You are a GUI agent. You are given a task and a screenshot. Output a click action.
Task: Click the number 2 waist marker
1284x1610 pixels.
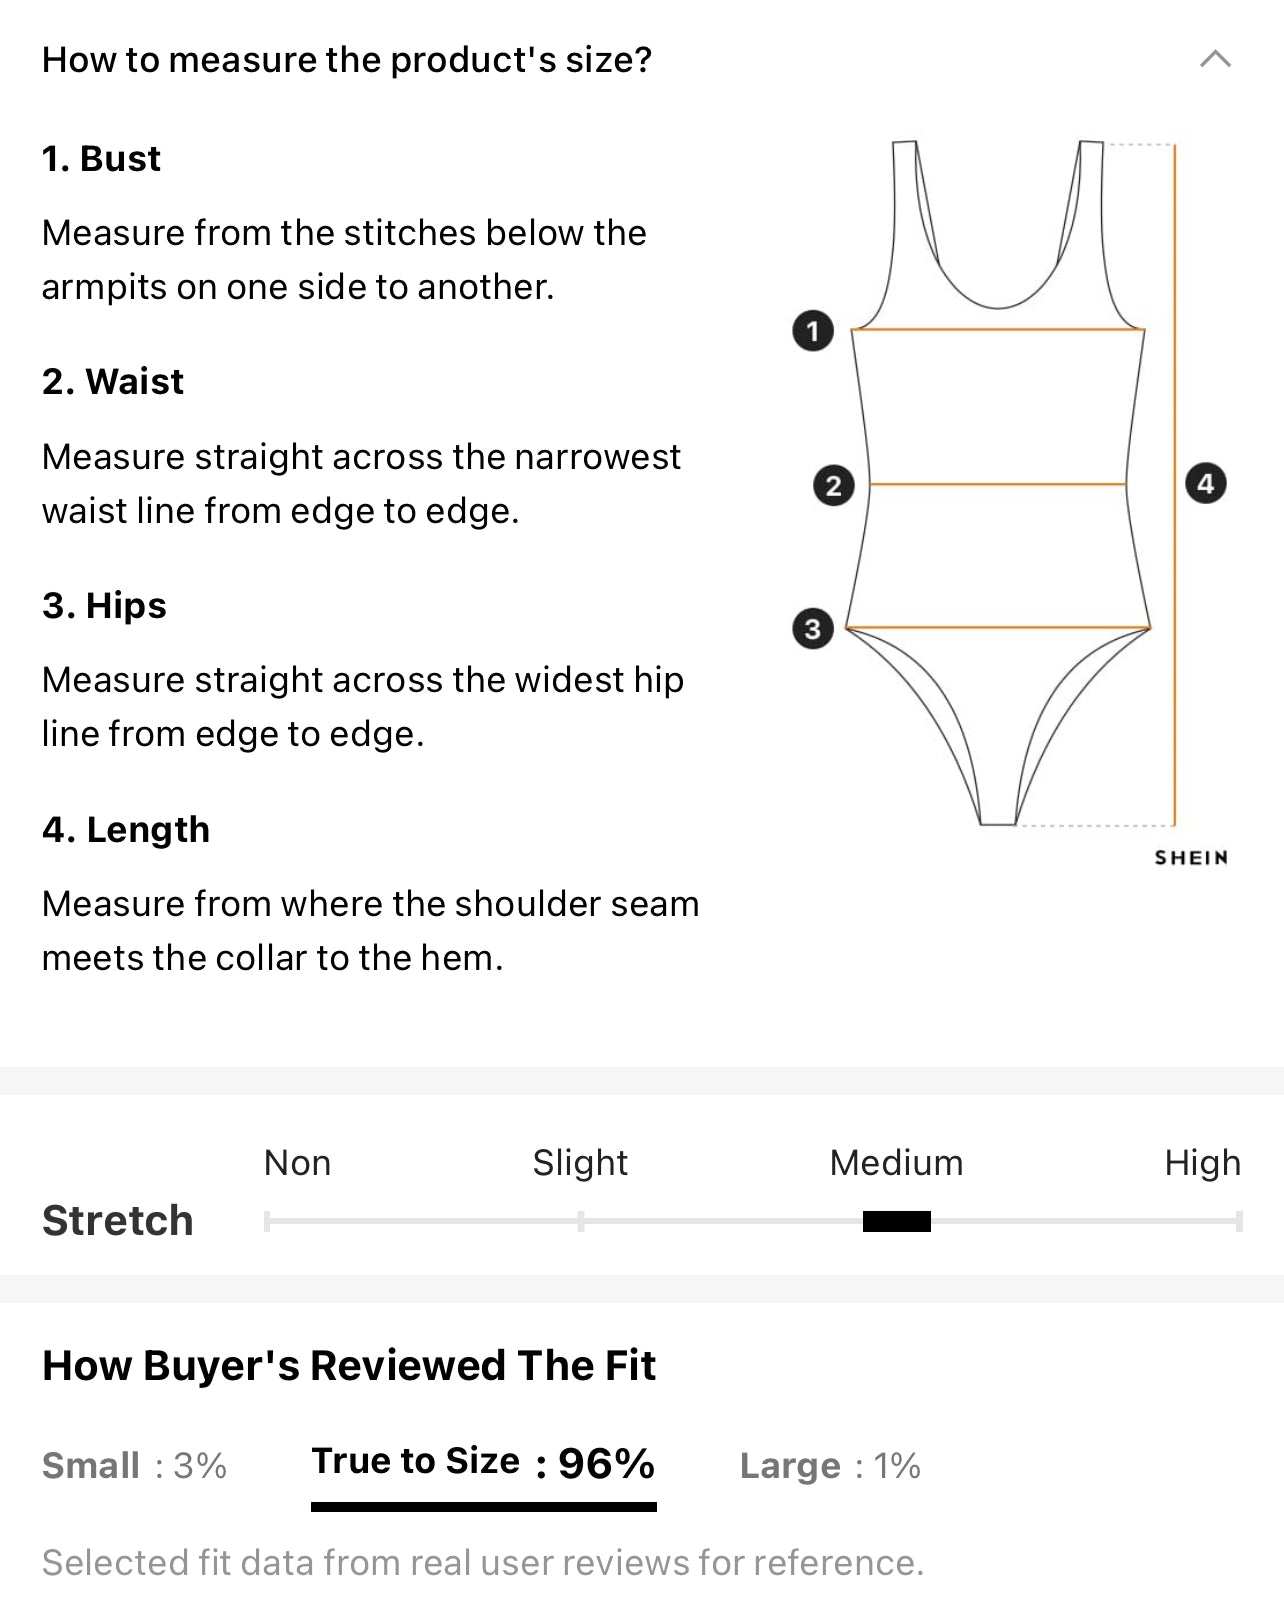[833, 486]
